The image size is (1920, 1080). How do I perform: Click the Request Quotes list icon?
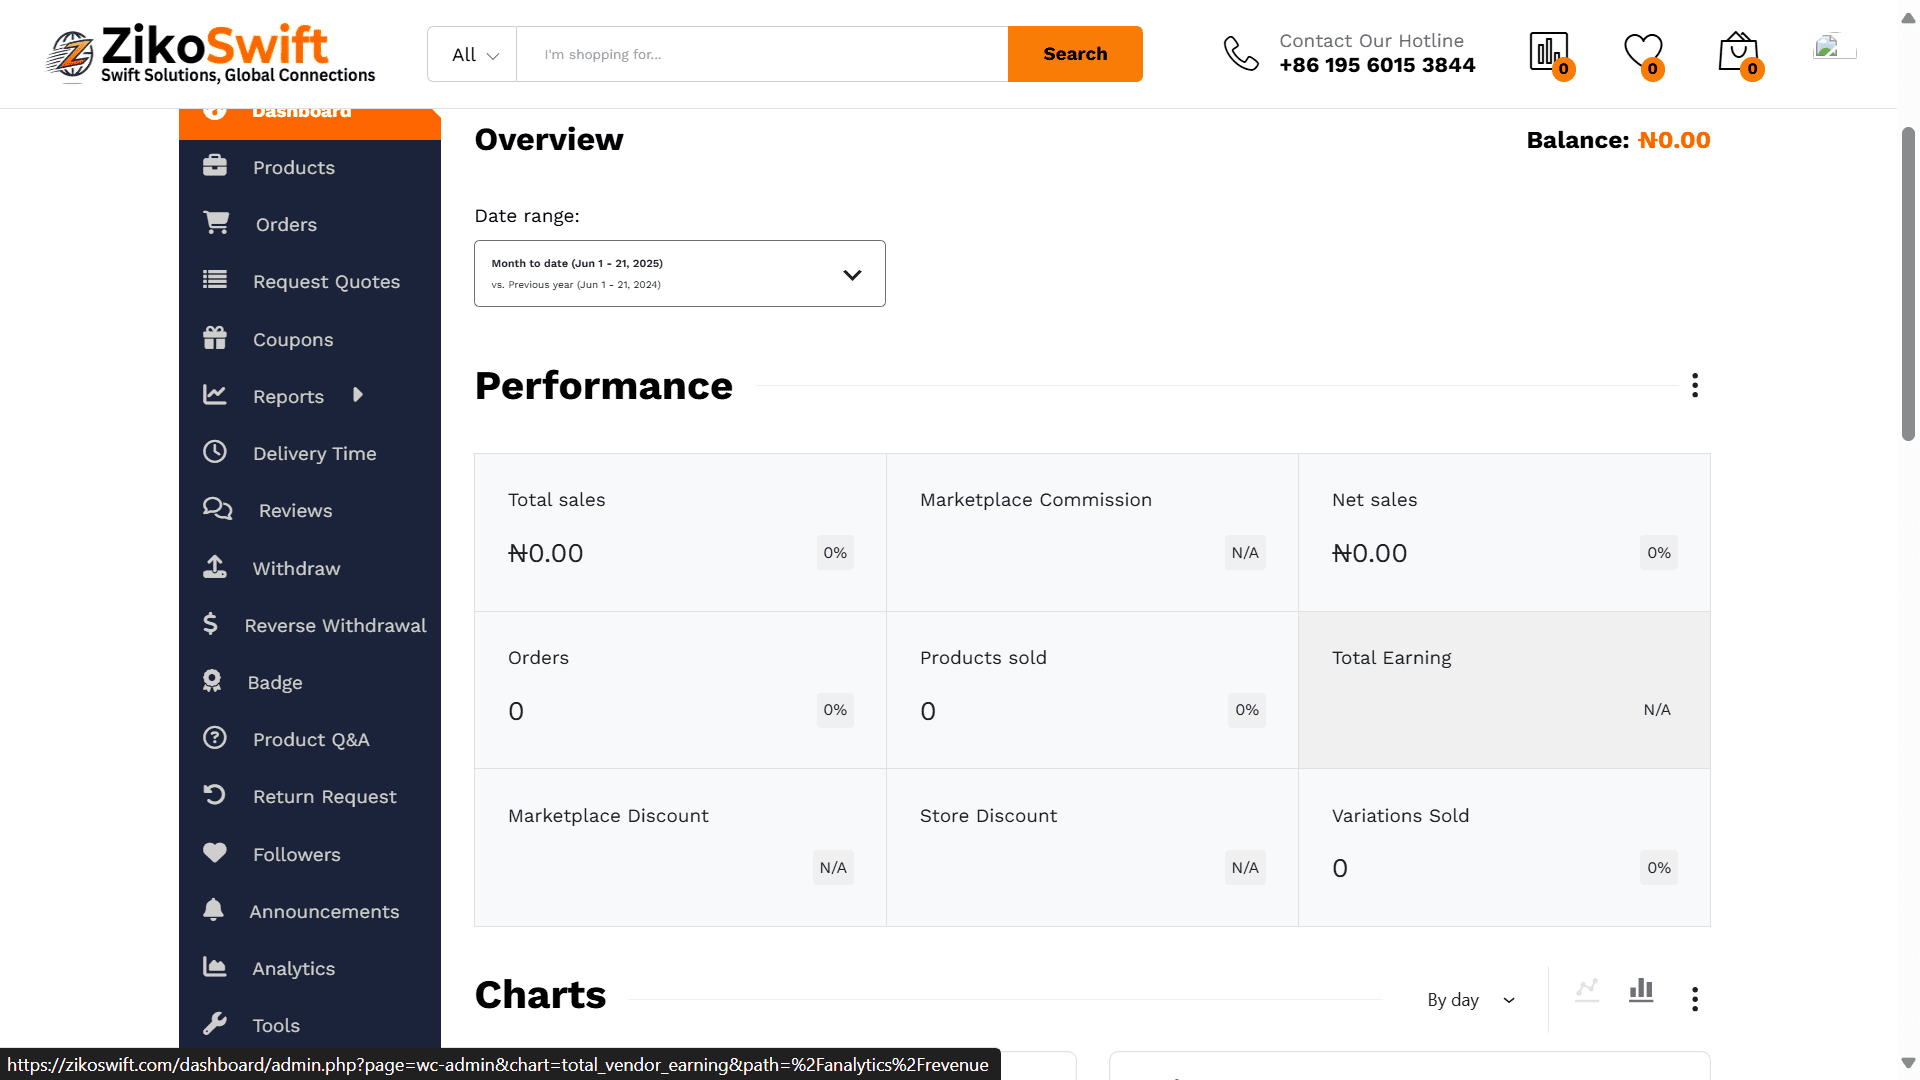[x=215, y=280]
